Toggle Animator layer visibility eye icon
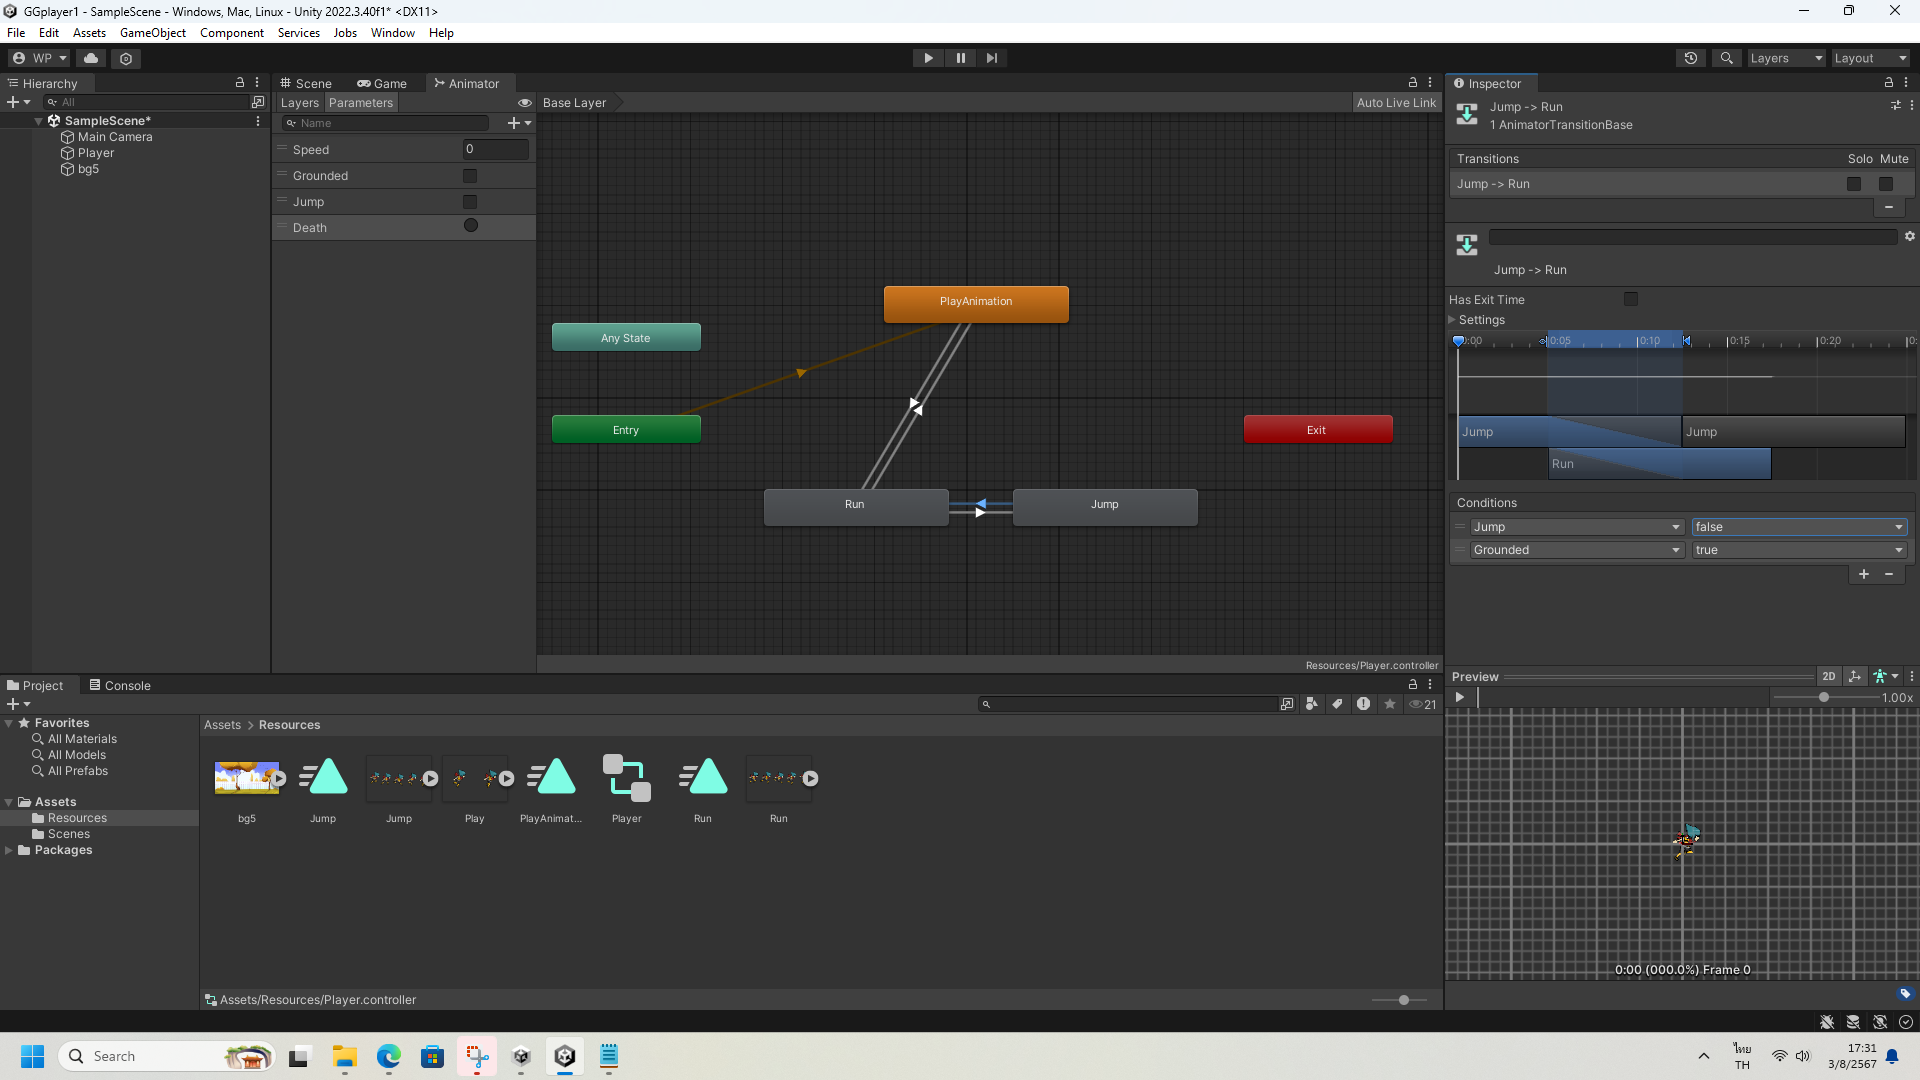Screen dimensions: 1920x1080 pyautogui.click(x=524, y=103)
